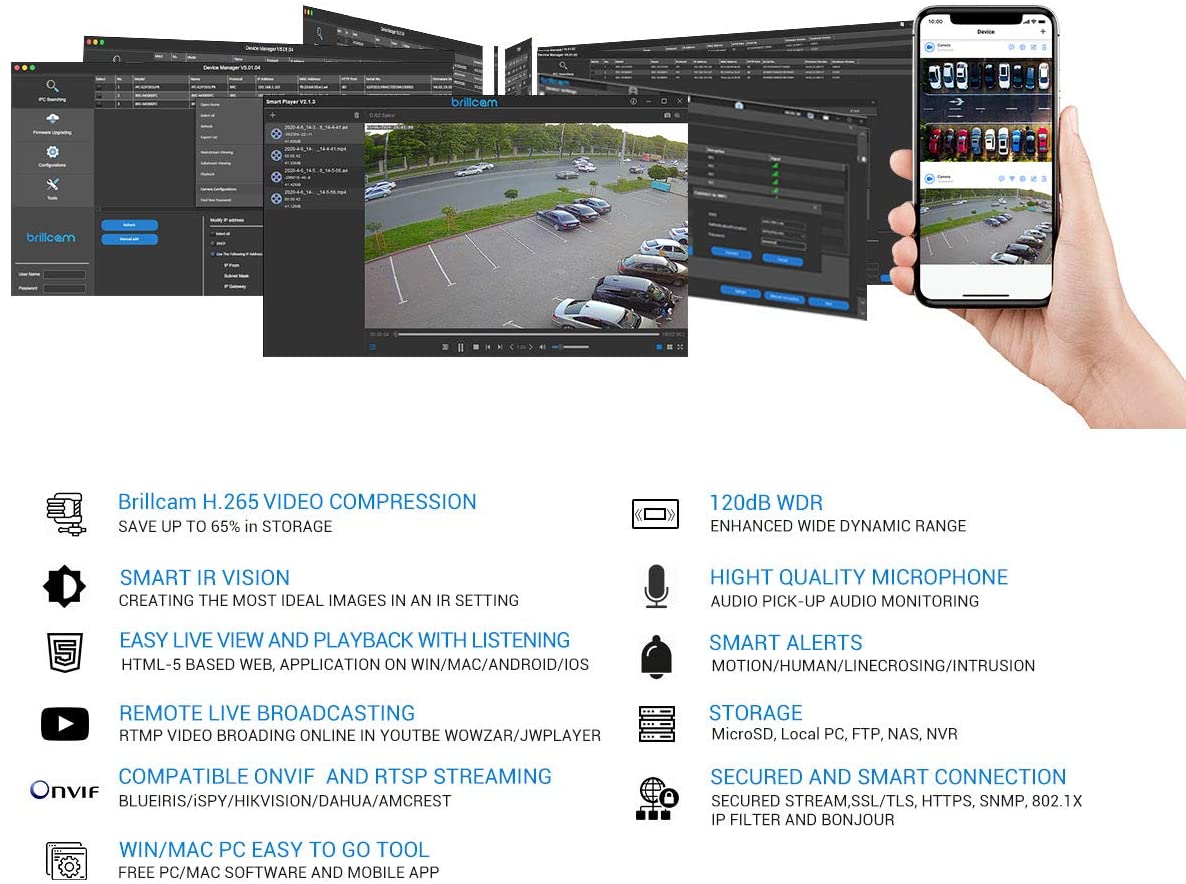Skip to previous video in Smart Player
This screenshot has height=884, width=1186.
click(x=488, y=347)
